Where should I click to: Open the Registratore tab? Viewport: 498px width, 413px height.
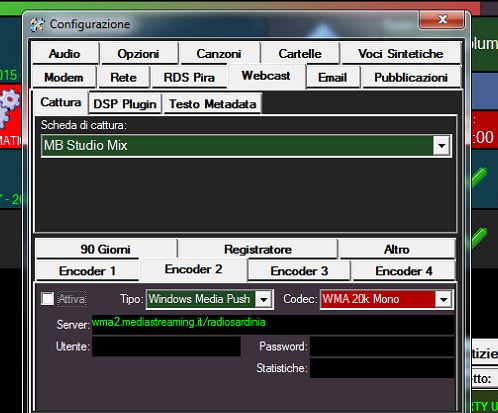click(258, 249)
